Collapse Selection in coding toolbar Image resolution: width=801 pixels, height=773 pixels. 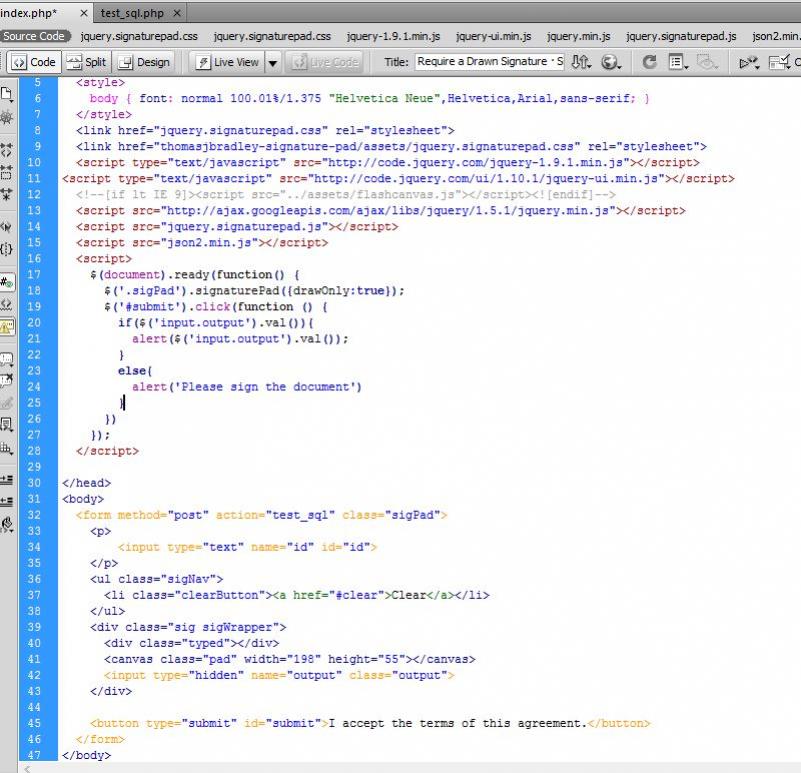[x=7, y=172]
